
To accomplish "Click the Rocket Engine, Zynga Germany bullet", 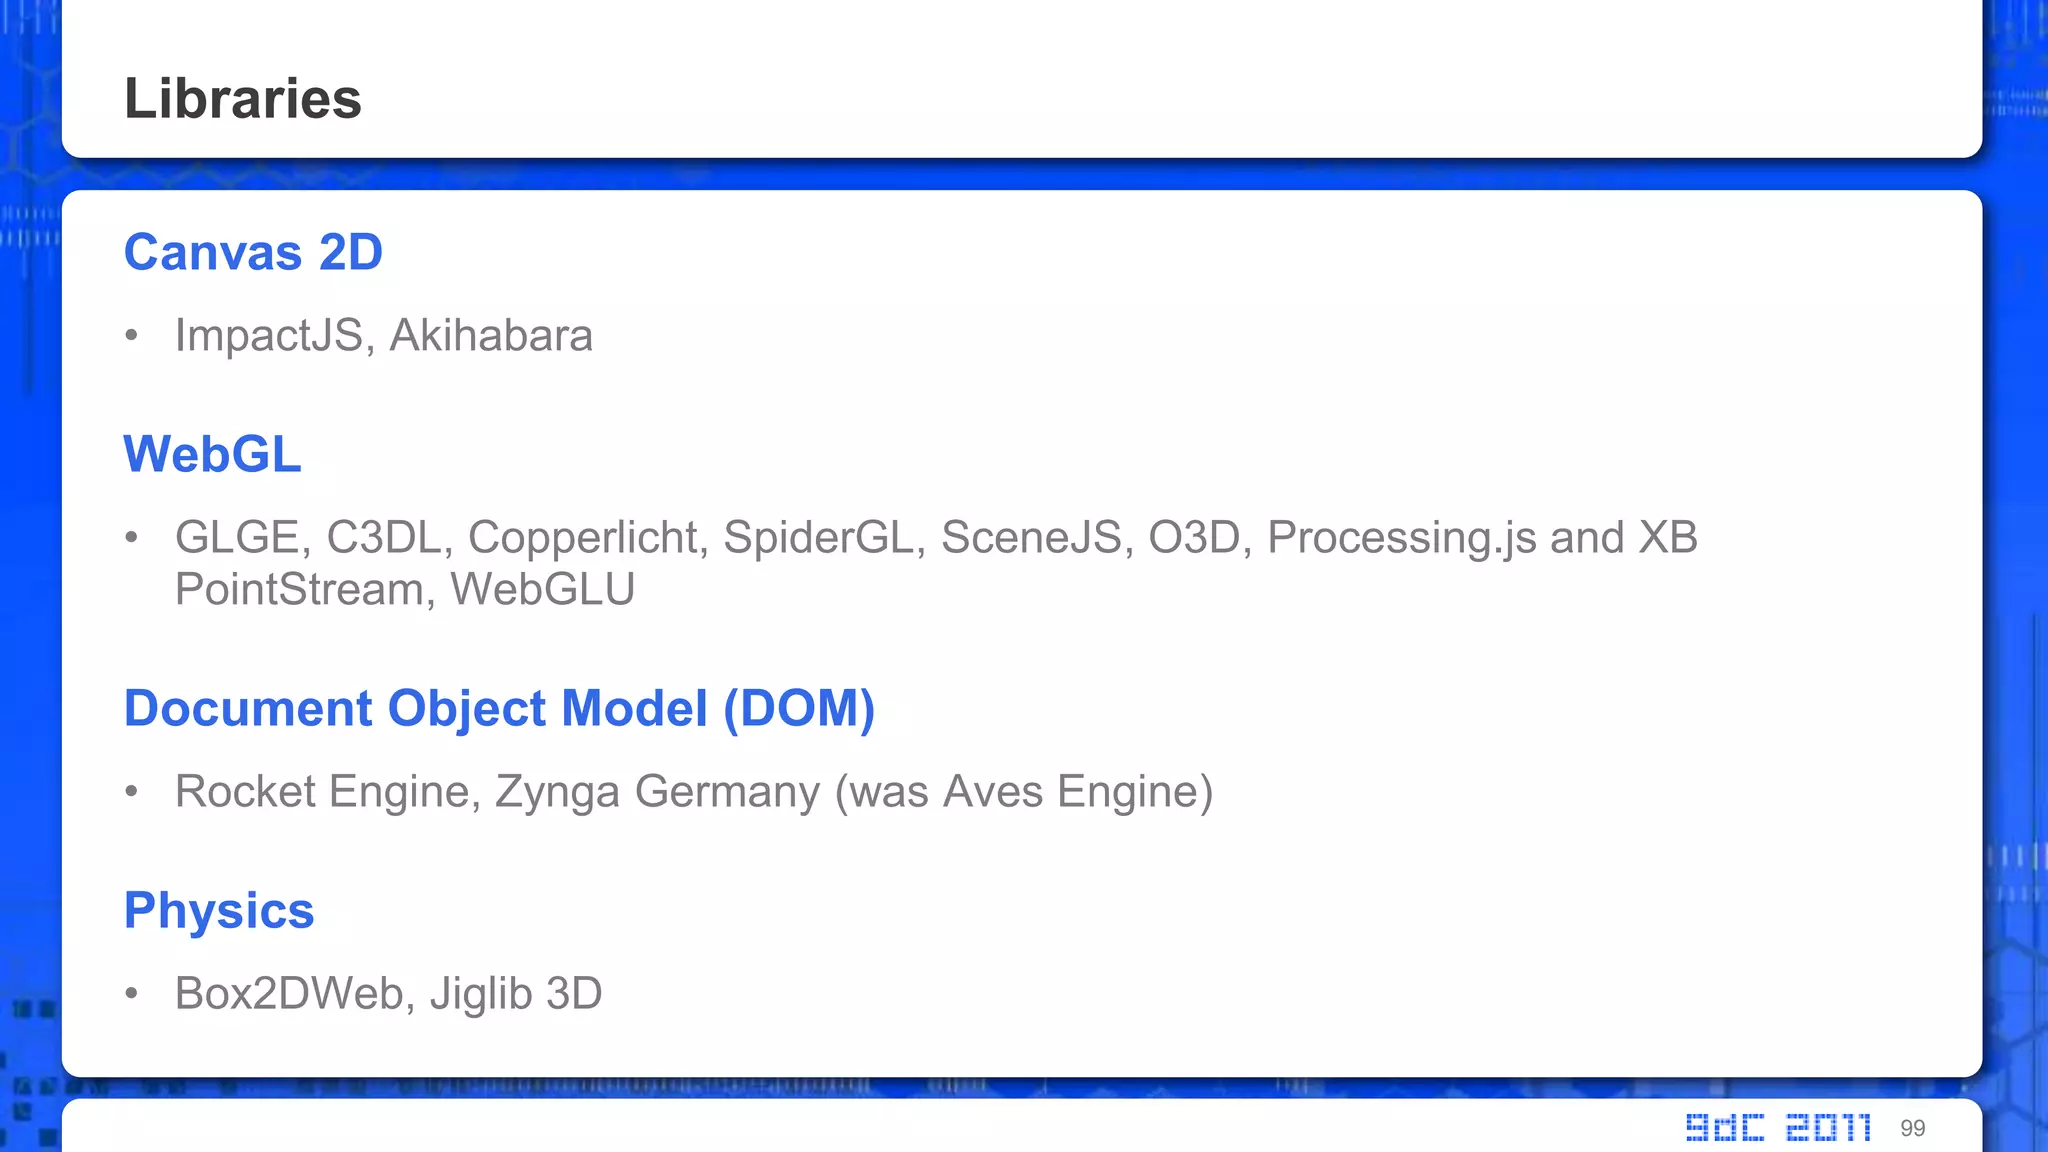I will pos(693,791).
